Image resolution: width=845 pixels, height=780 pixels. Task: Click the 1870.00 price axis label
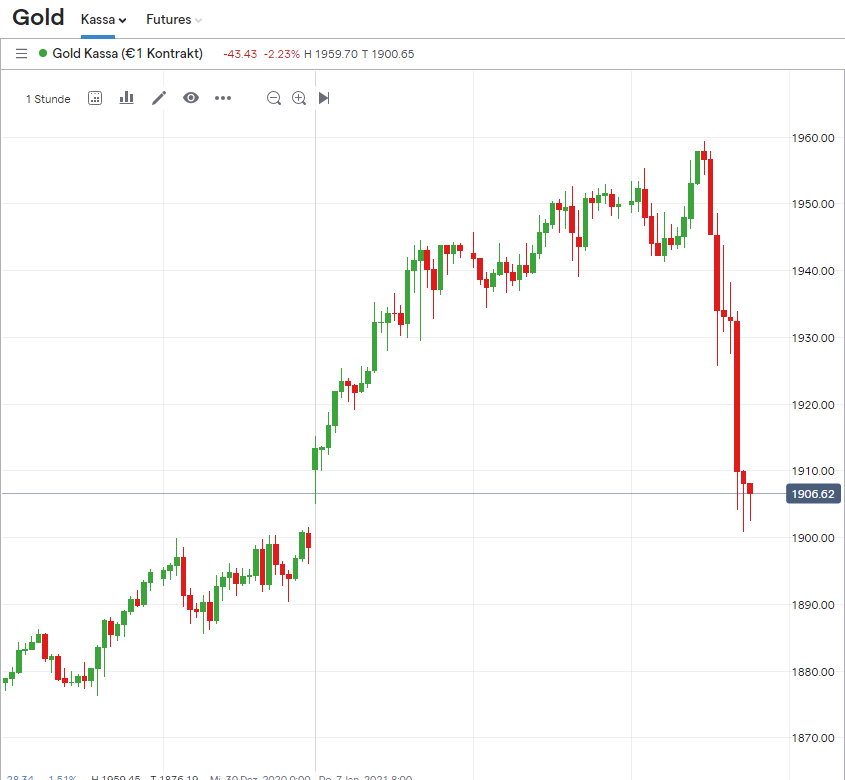(813, 738)
